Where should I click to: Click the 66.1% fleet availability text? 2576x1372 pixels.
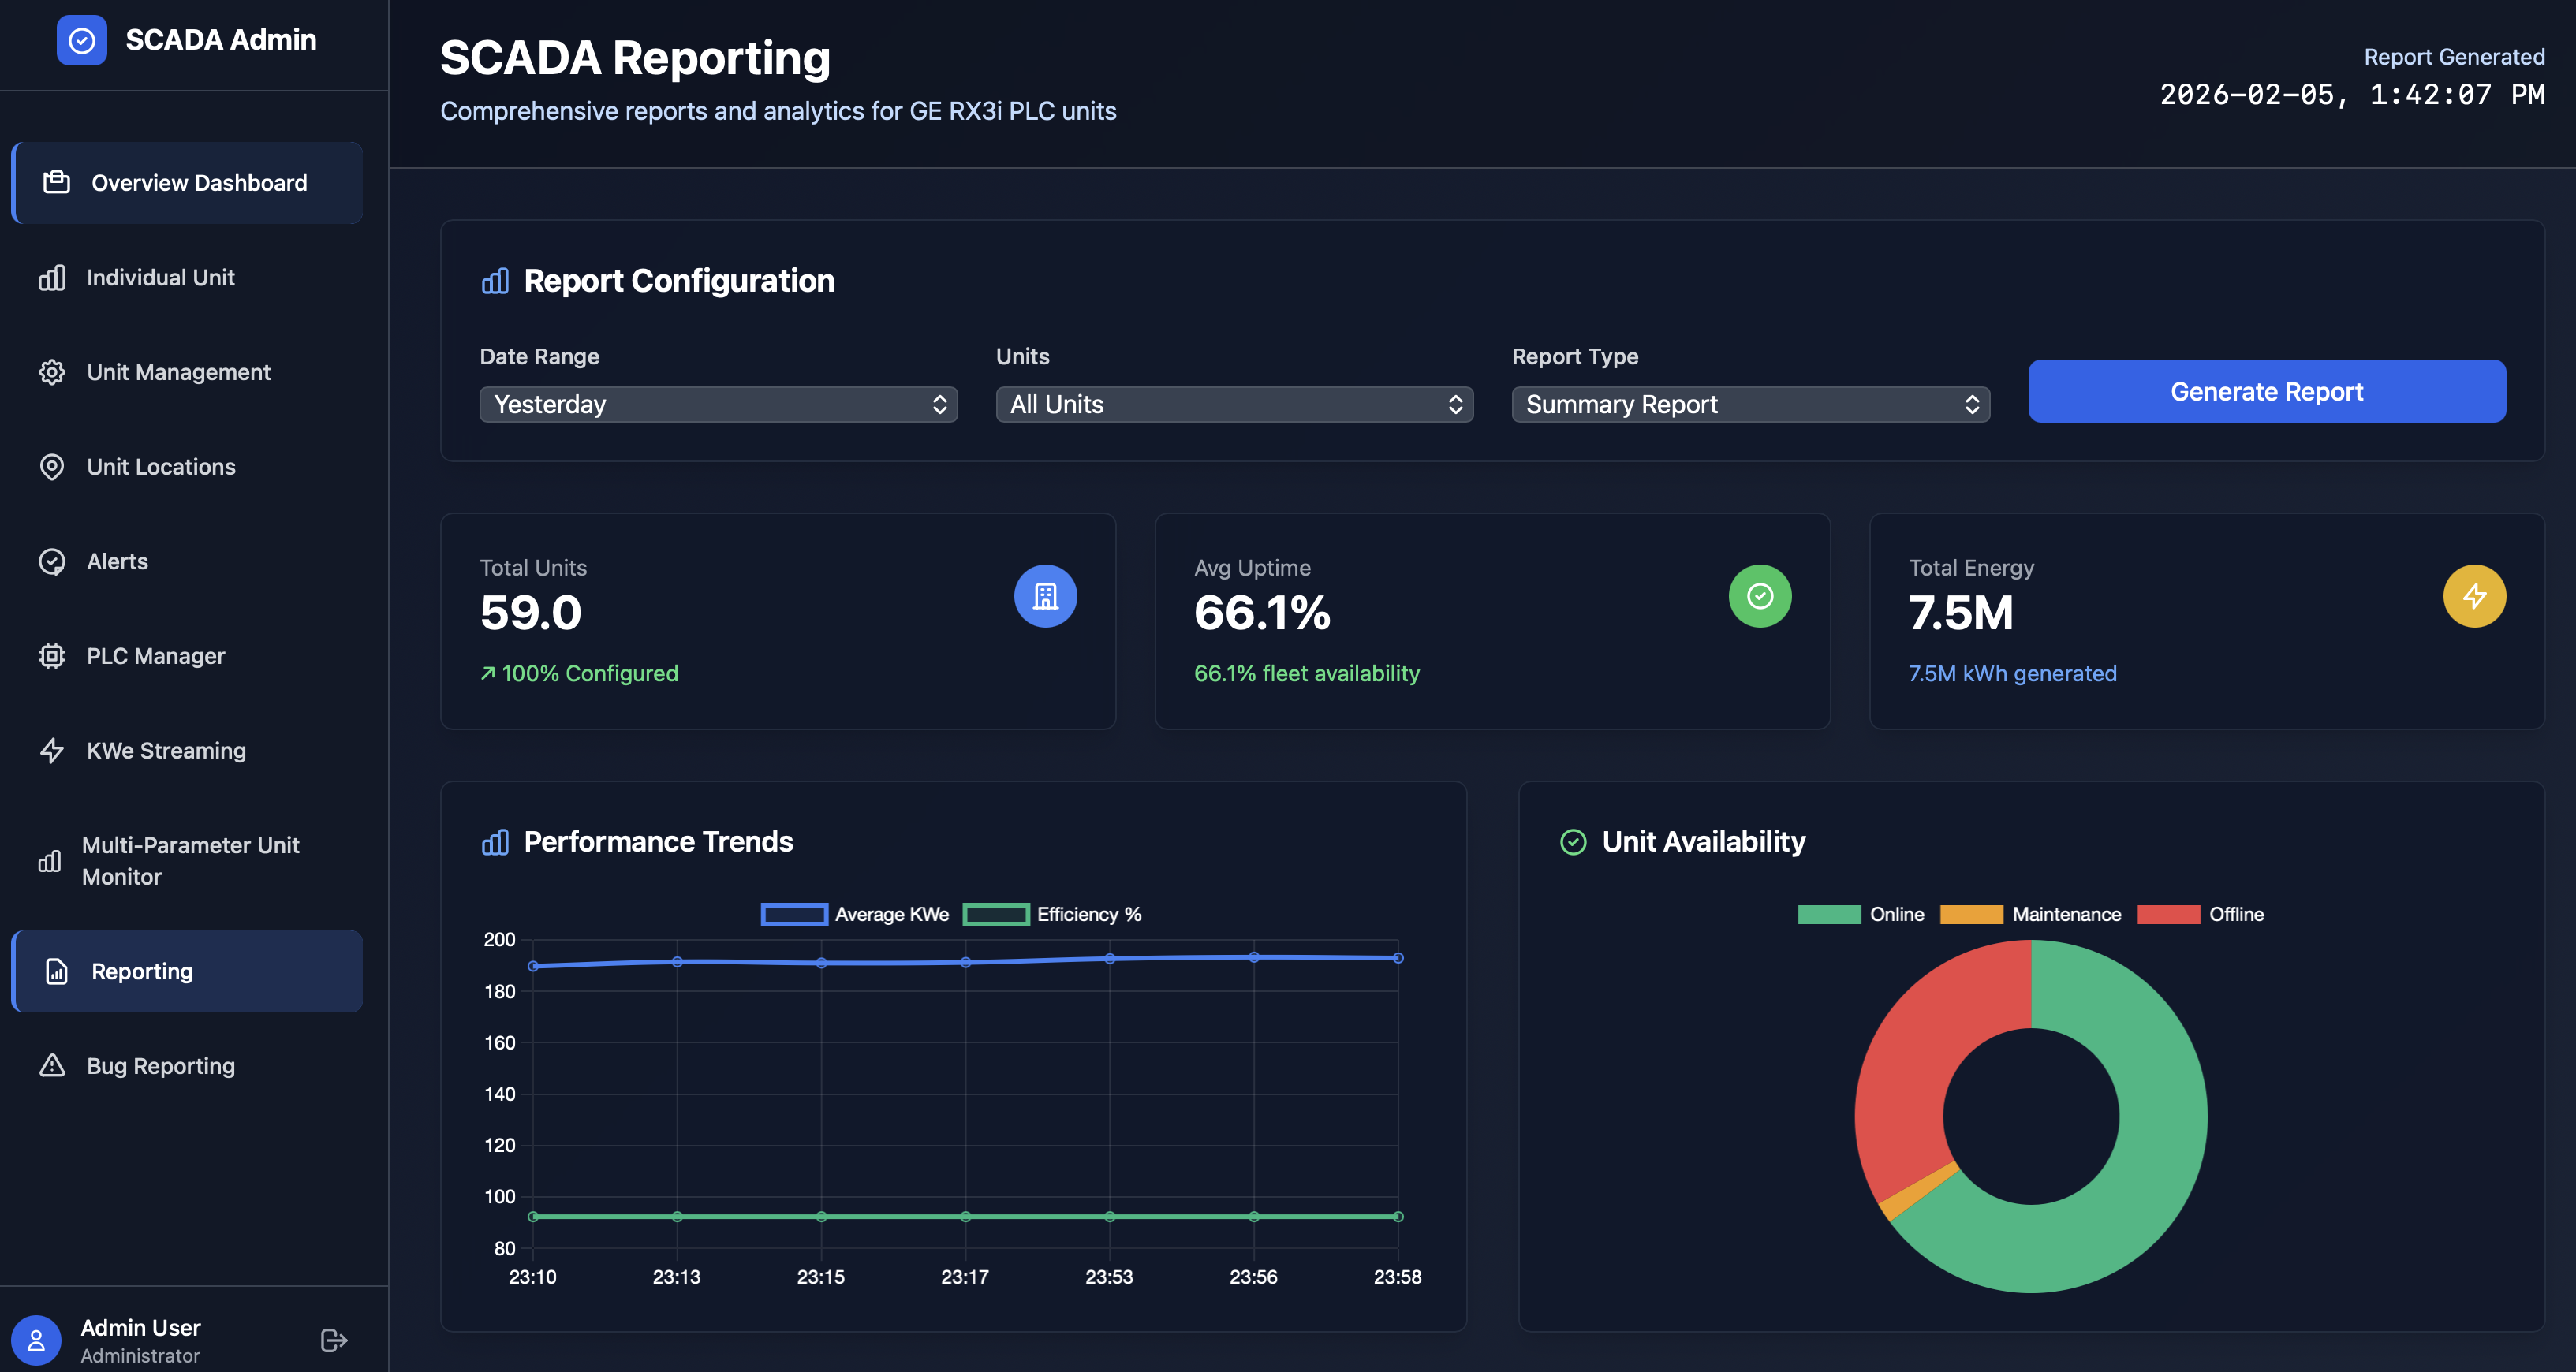(x=1306, y=674)
